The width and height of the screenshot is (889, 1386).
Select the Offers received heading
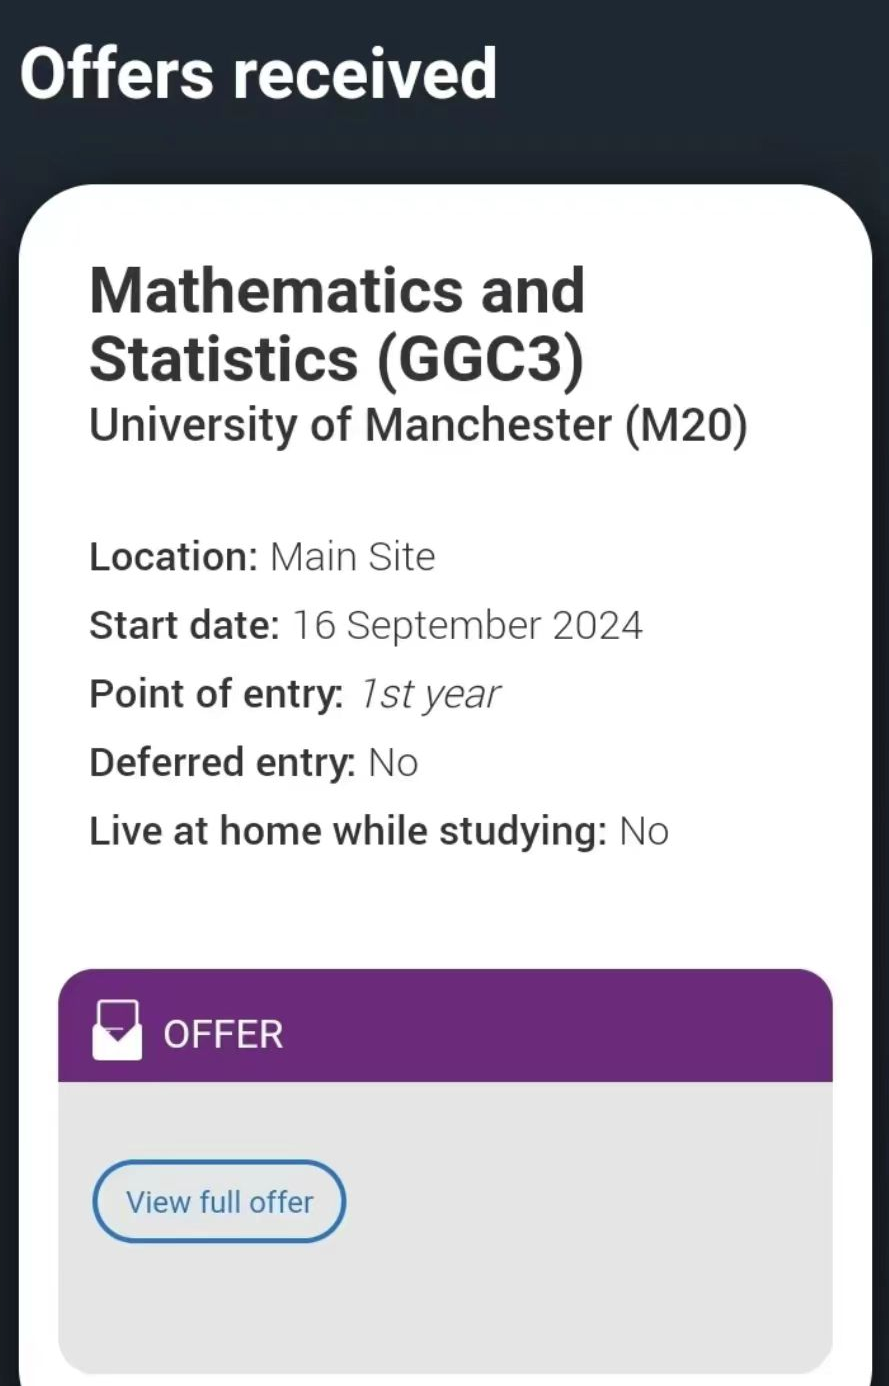pyautogui.click(x=258, y=74)
